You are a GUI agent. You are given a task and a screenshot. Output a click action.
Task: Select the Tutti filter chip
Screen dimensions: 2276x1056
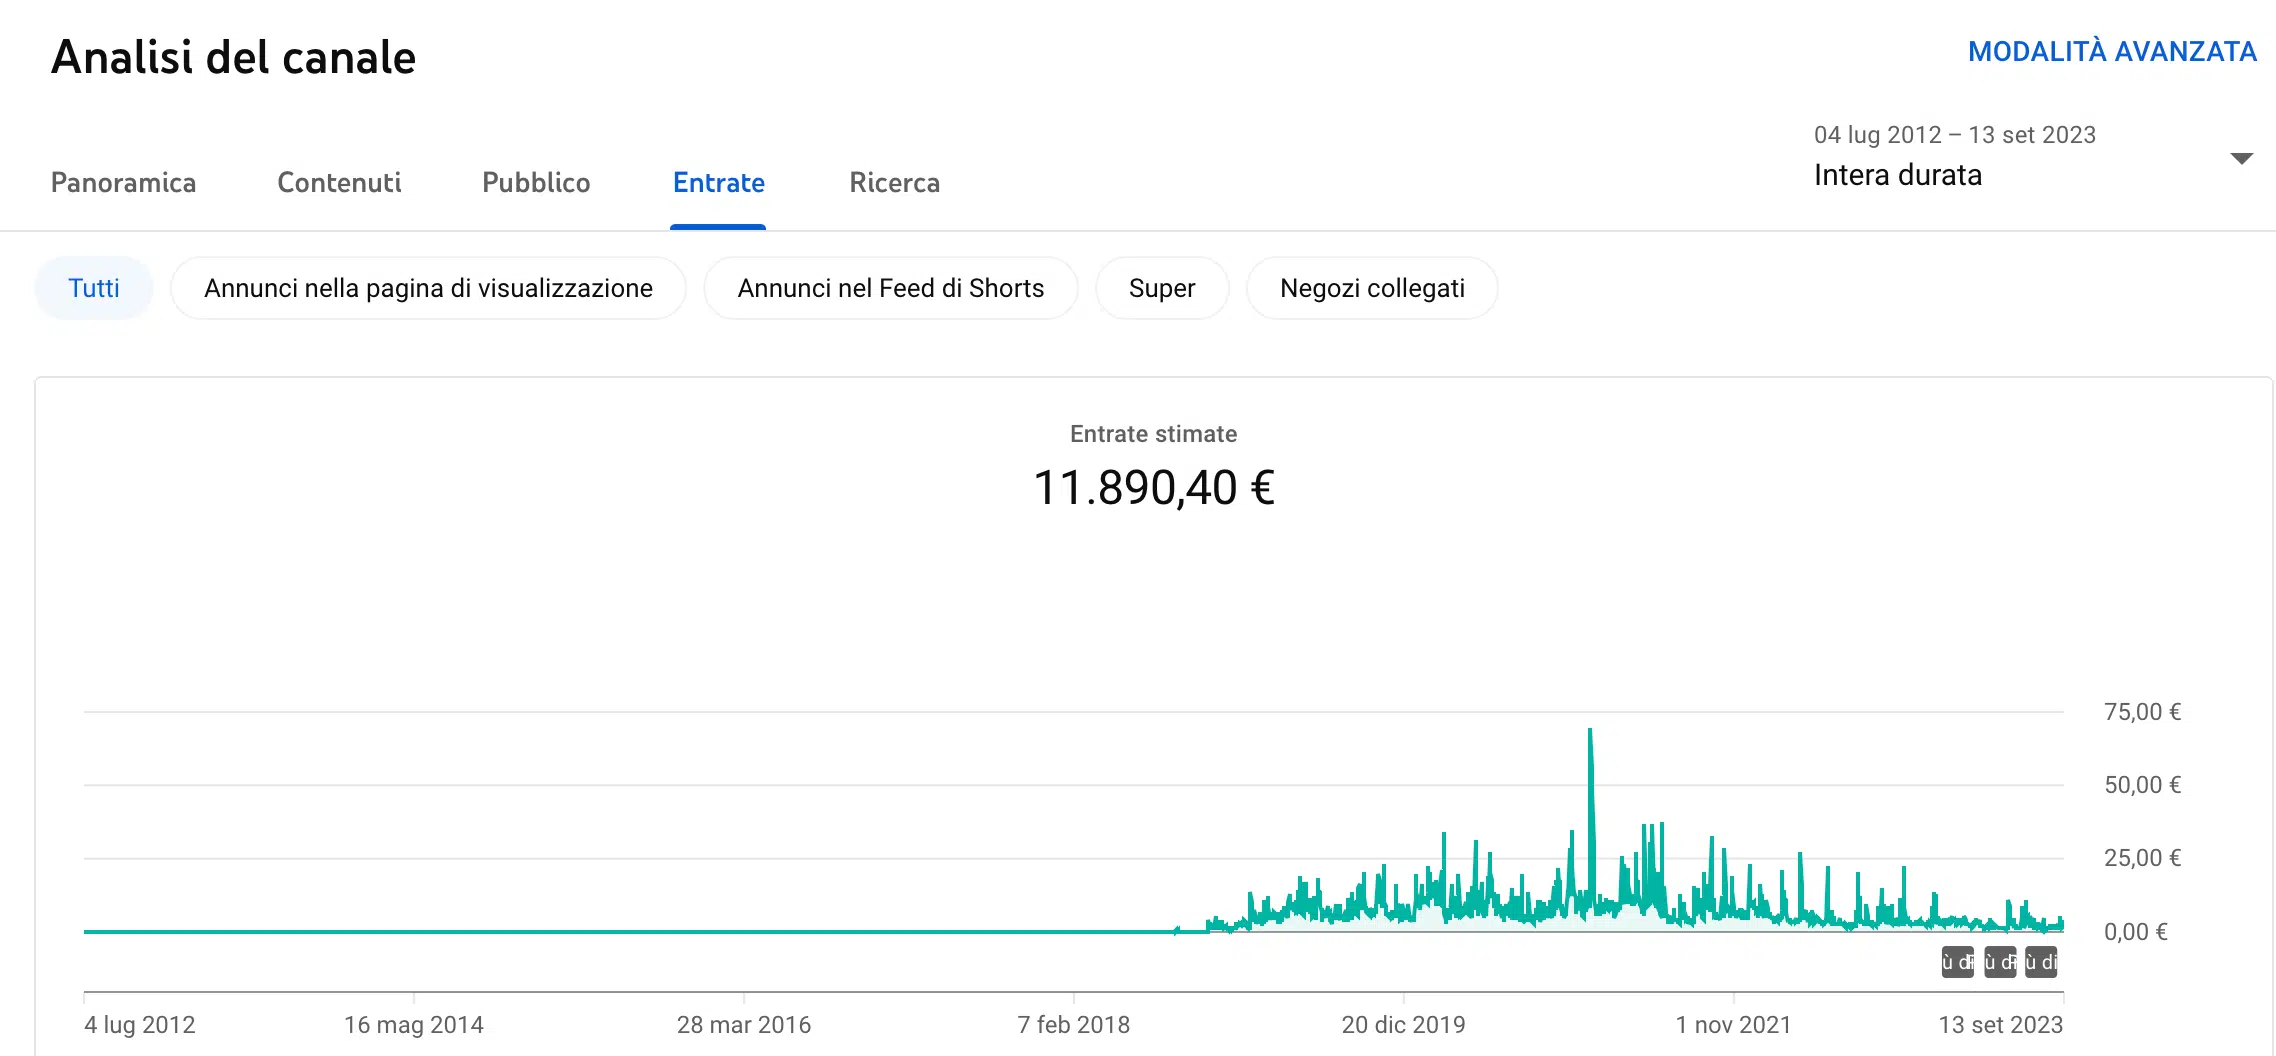[x=94, y=288]
